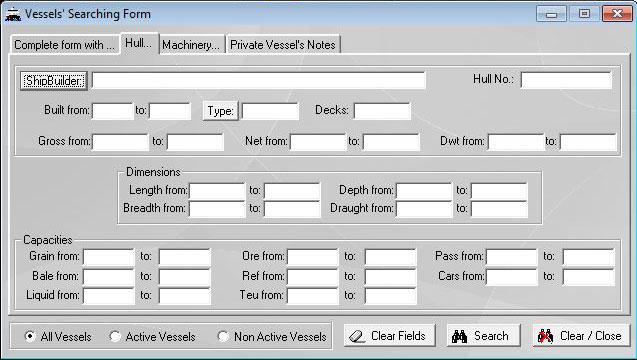
Task: Click the Ore from field
Action: tap(312, 257)
